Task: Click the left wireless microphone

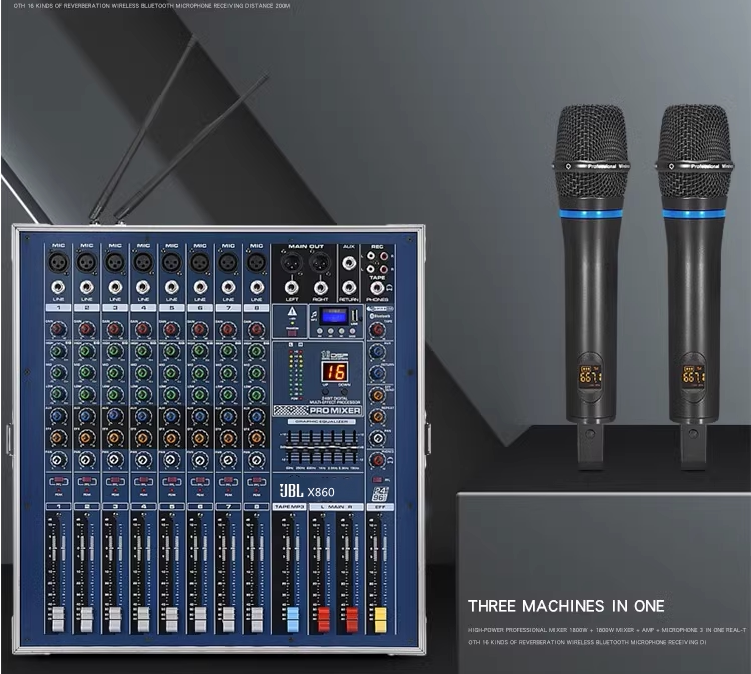Action: tap(591, 287)
